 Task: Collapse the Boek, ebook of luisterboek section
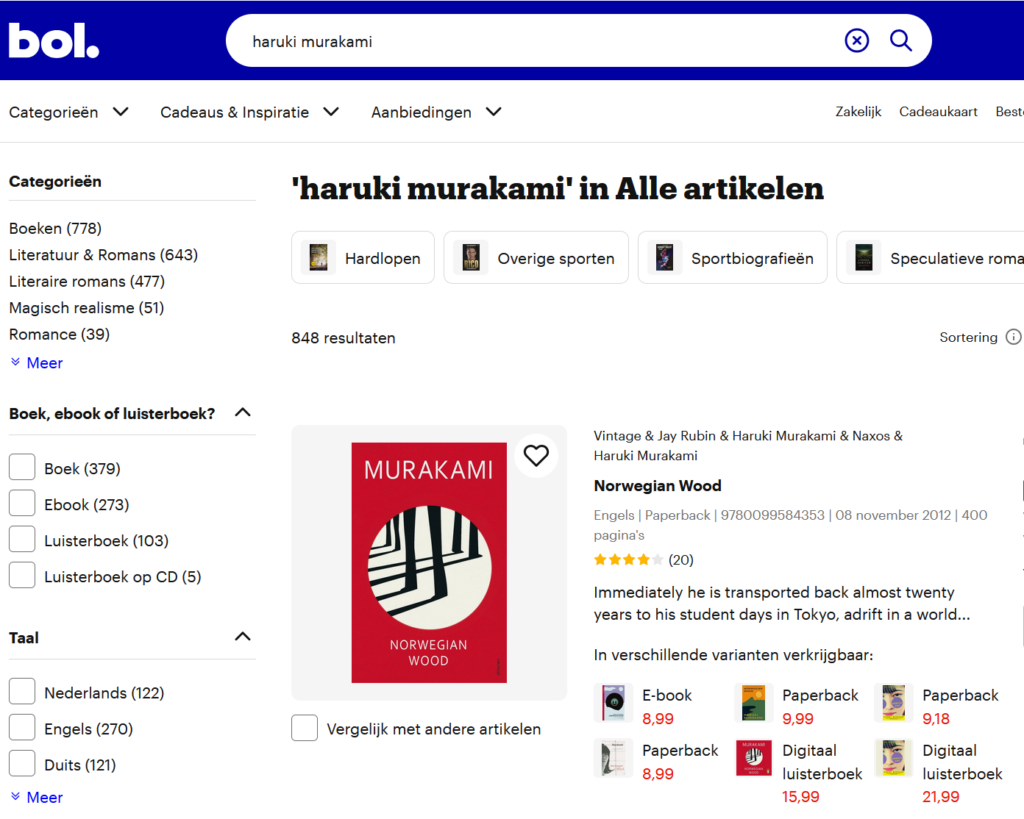tap(242, 413)
